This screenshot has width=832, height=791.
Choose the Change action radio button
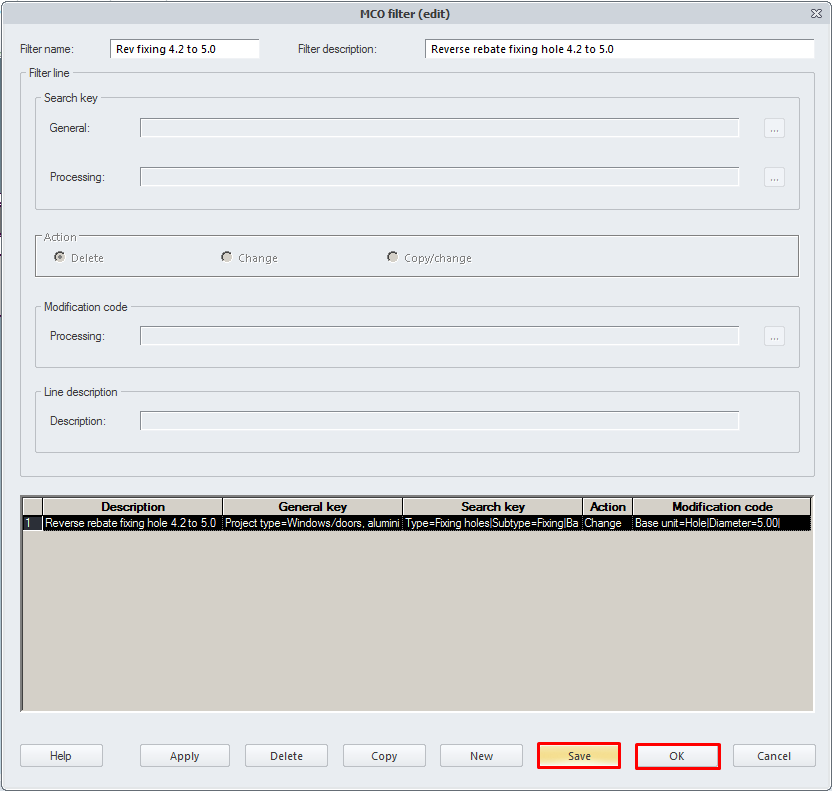click(x=227, y=258)
